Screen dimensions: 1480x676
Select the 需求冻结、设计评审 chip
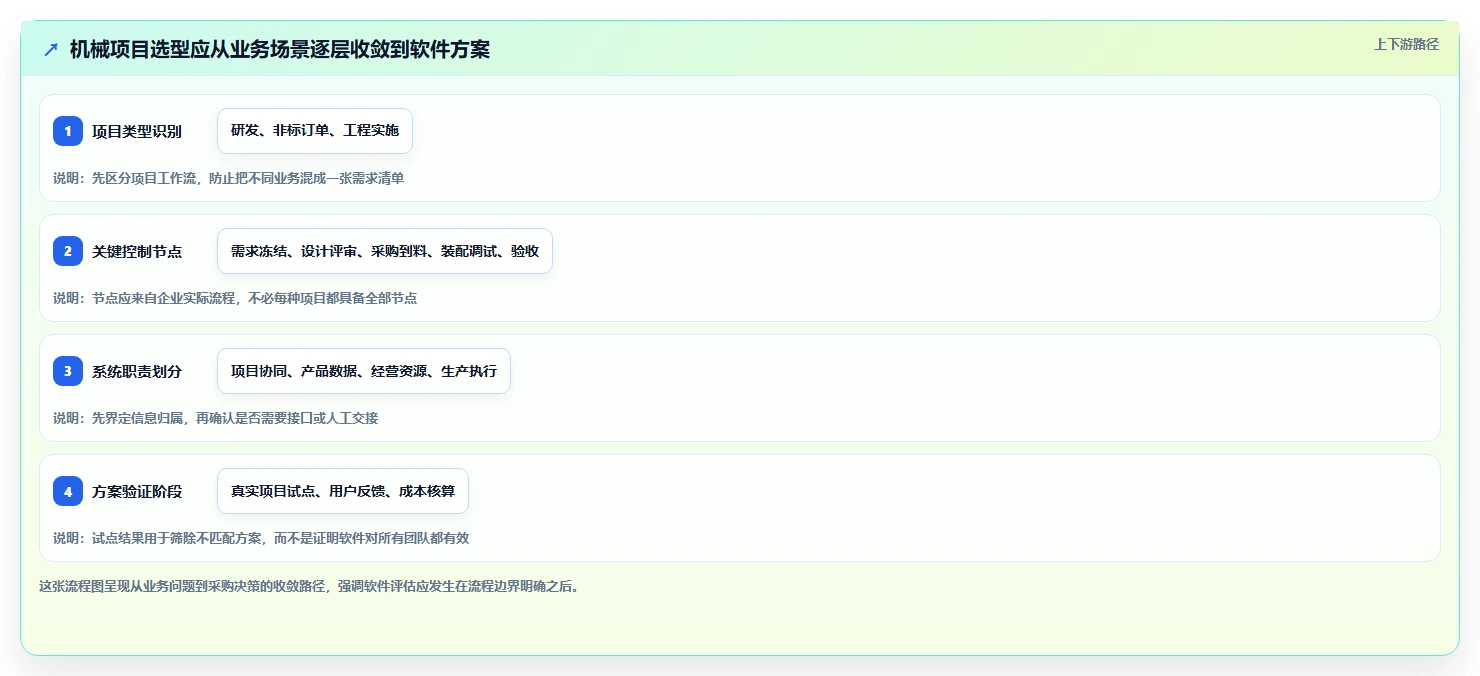pyautogui.click(x=385, y=251)
